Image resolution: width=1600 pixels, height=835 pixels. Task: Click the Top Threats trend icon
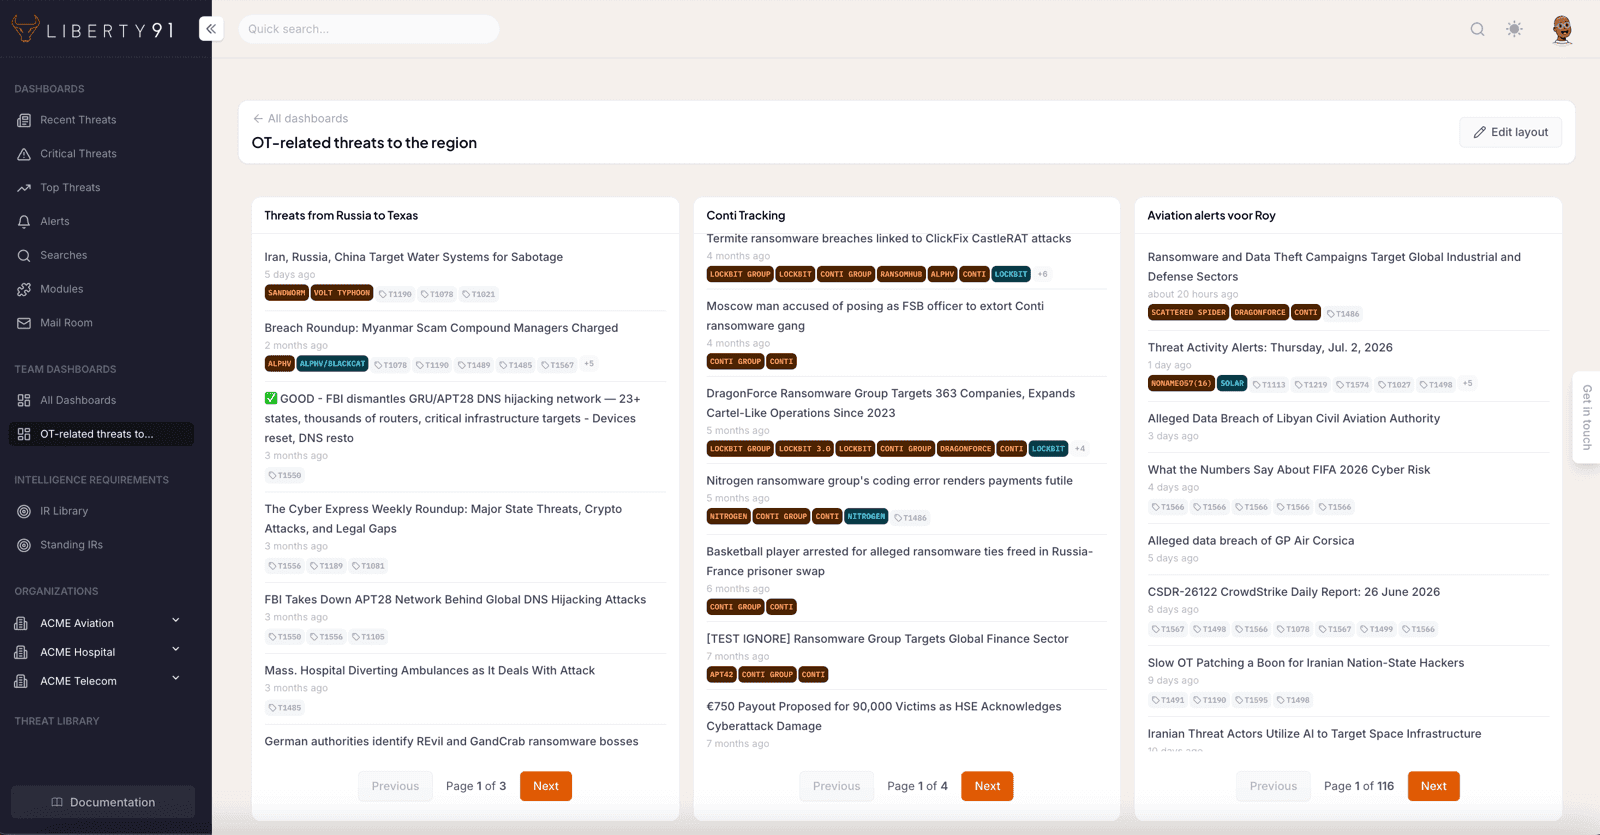click(x=24, y=188)
